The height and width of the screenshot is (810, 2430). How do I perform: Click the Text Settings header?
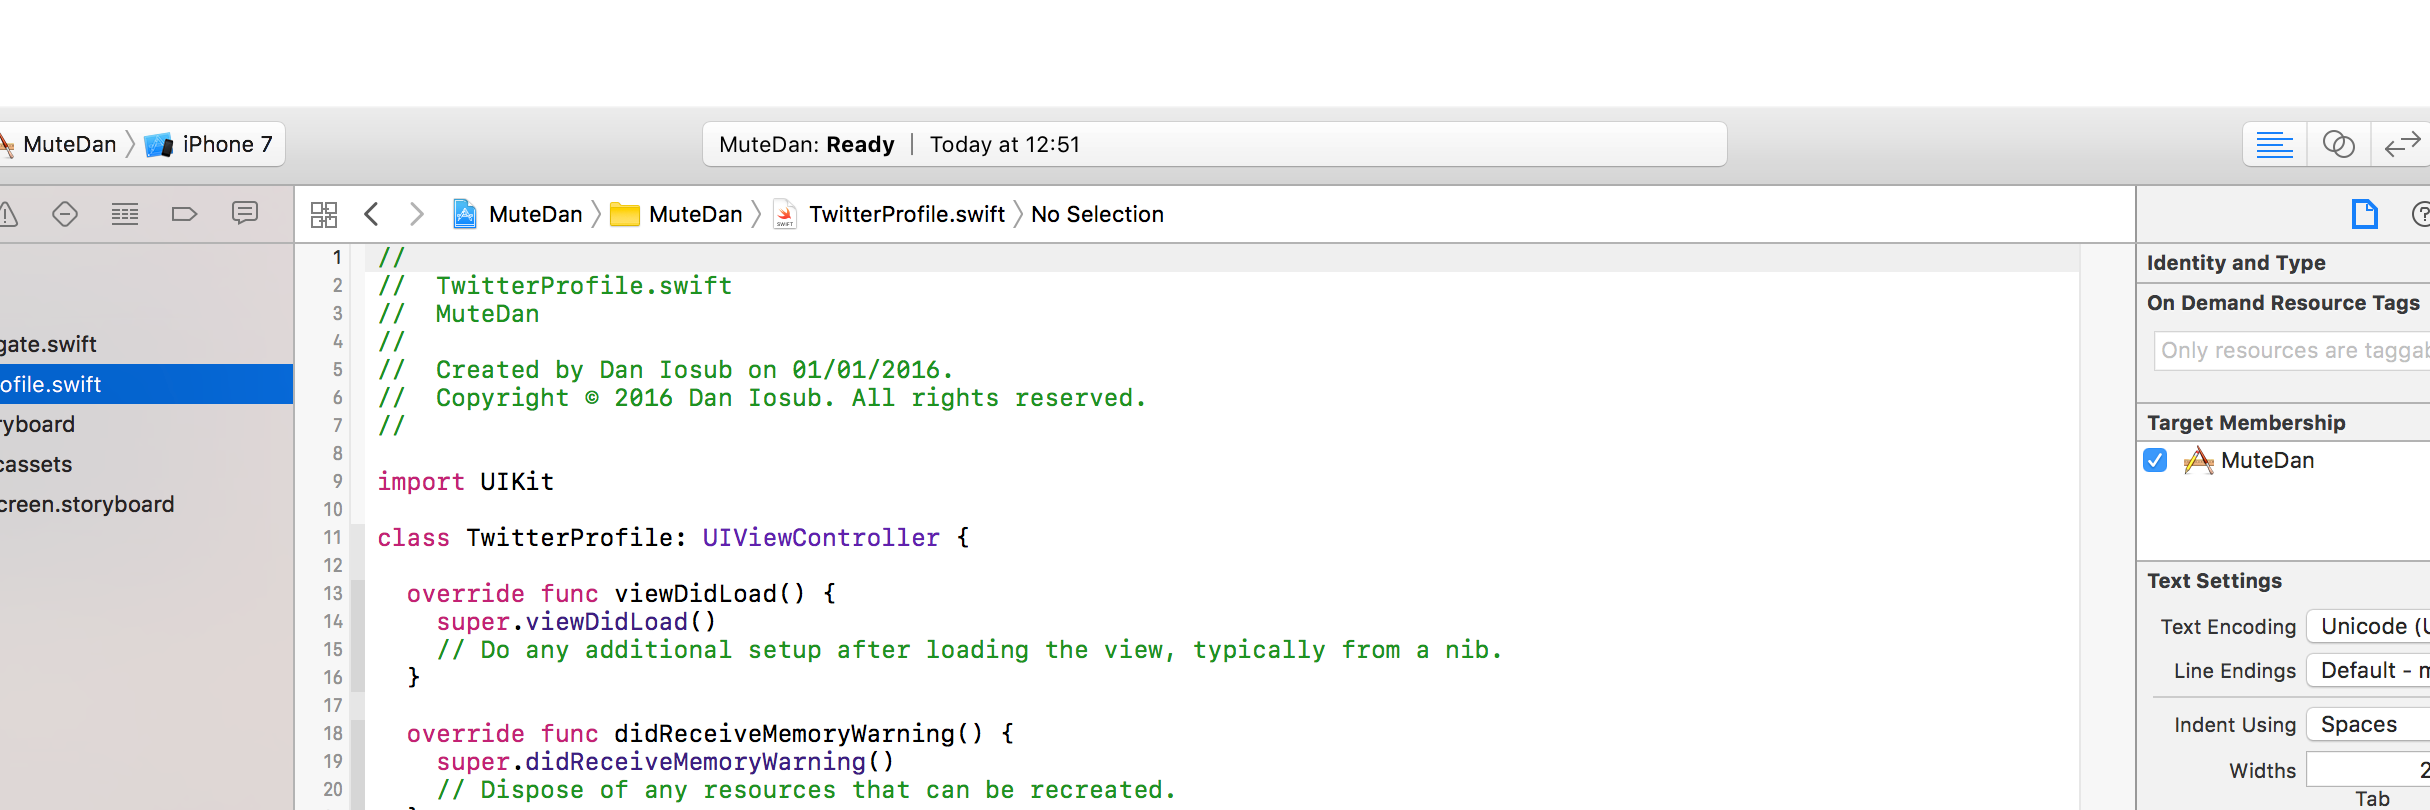coord(2214,580)
